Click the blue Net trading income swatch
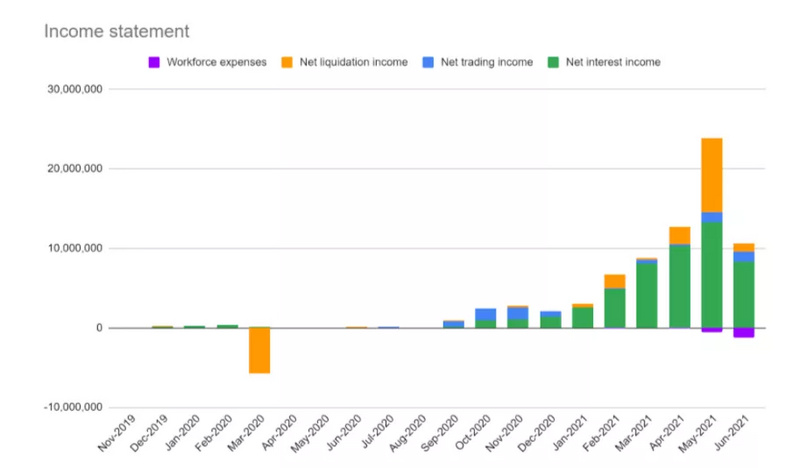Viewport: 800px width, 468px height. click(428, 62)
